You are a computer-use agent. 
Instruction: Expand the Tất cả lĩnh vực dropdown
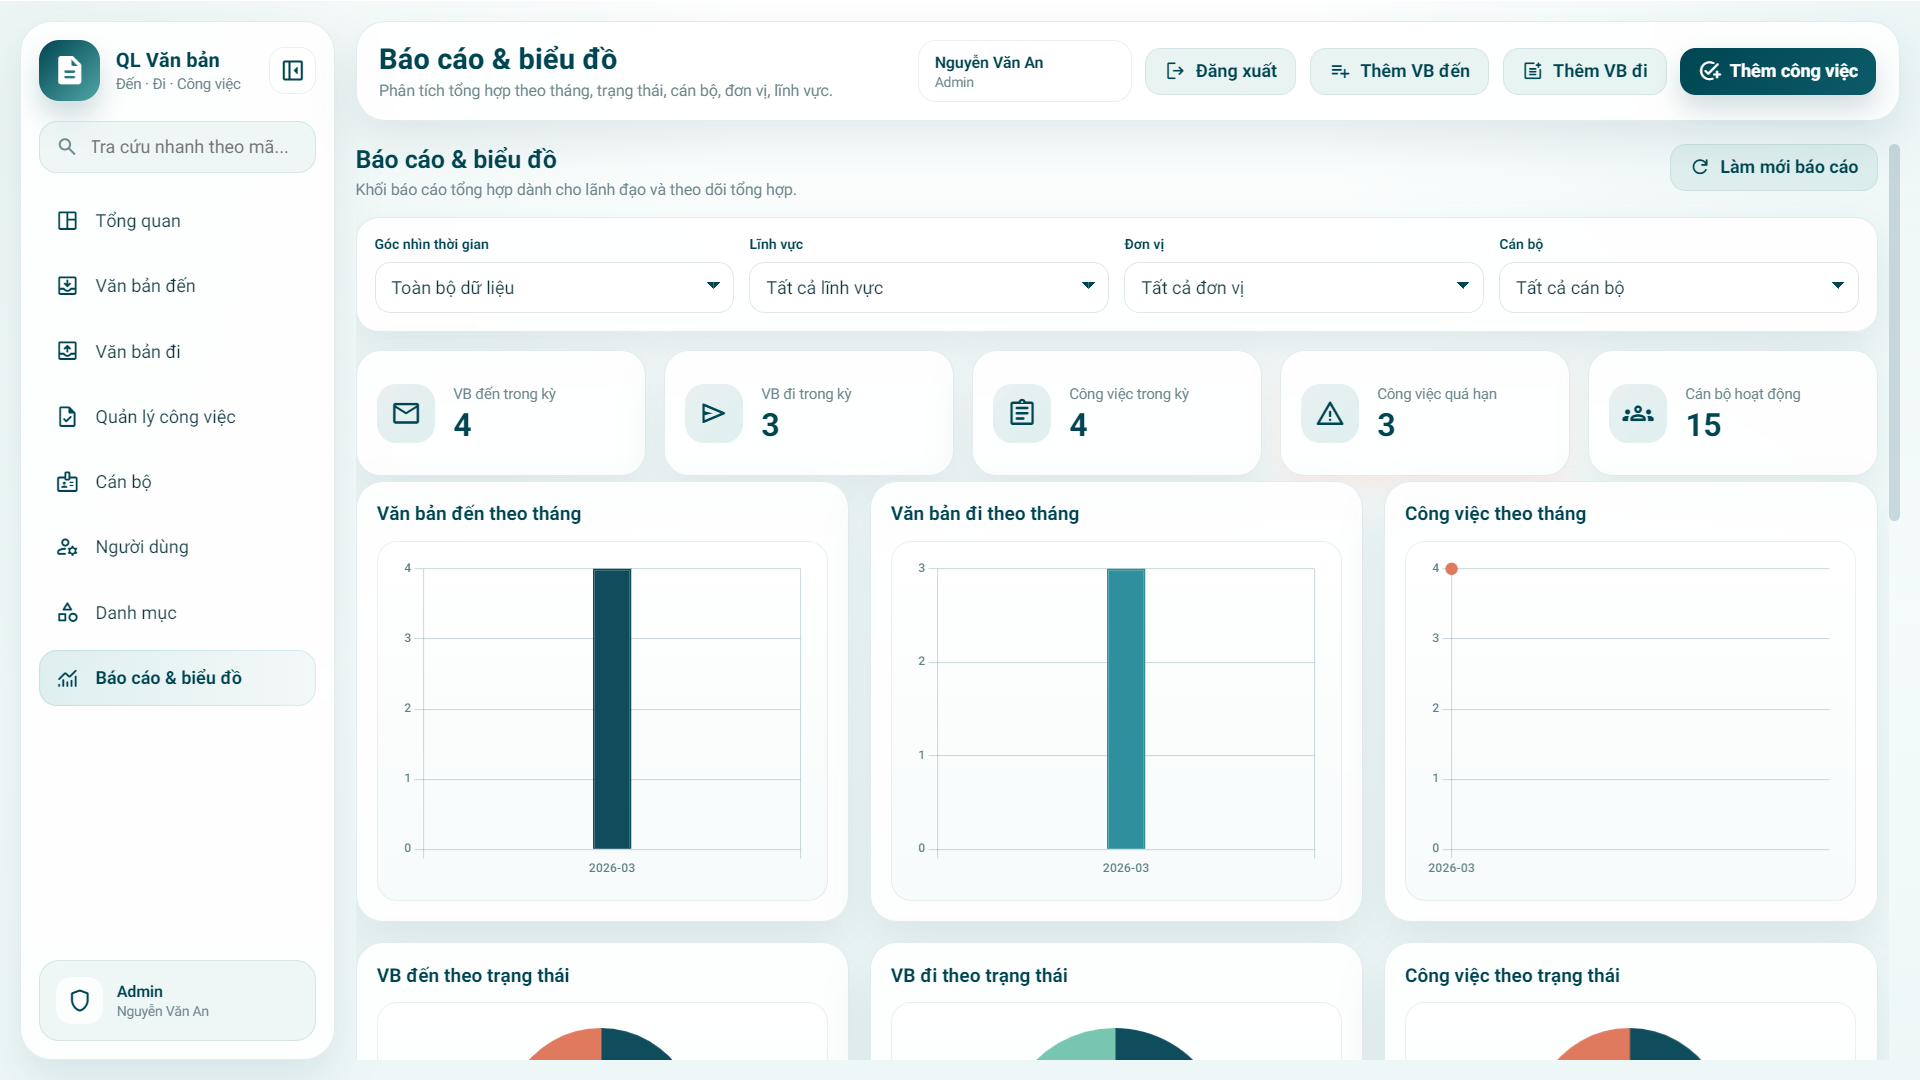(928, 288)
